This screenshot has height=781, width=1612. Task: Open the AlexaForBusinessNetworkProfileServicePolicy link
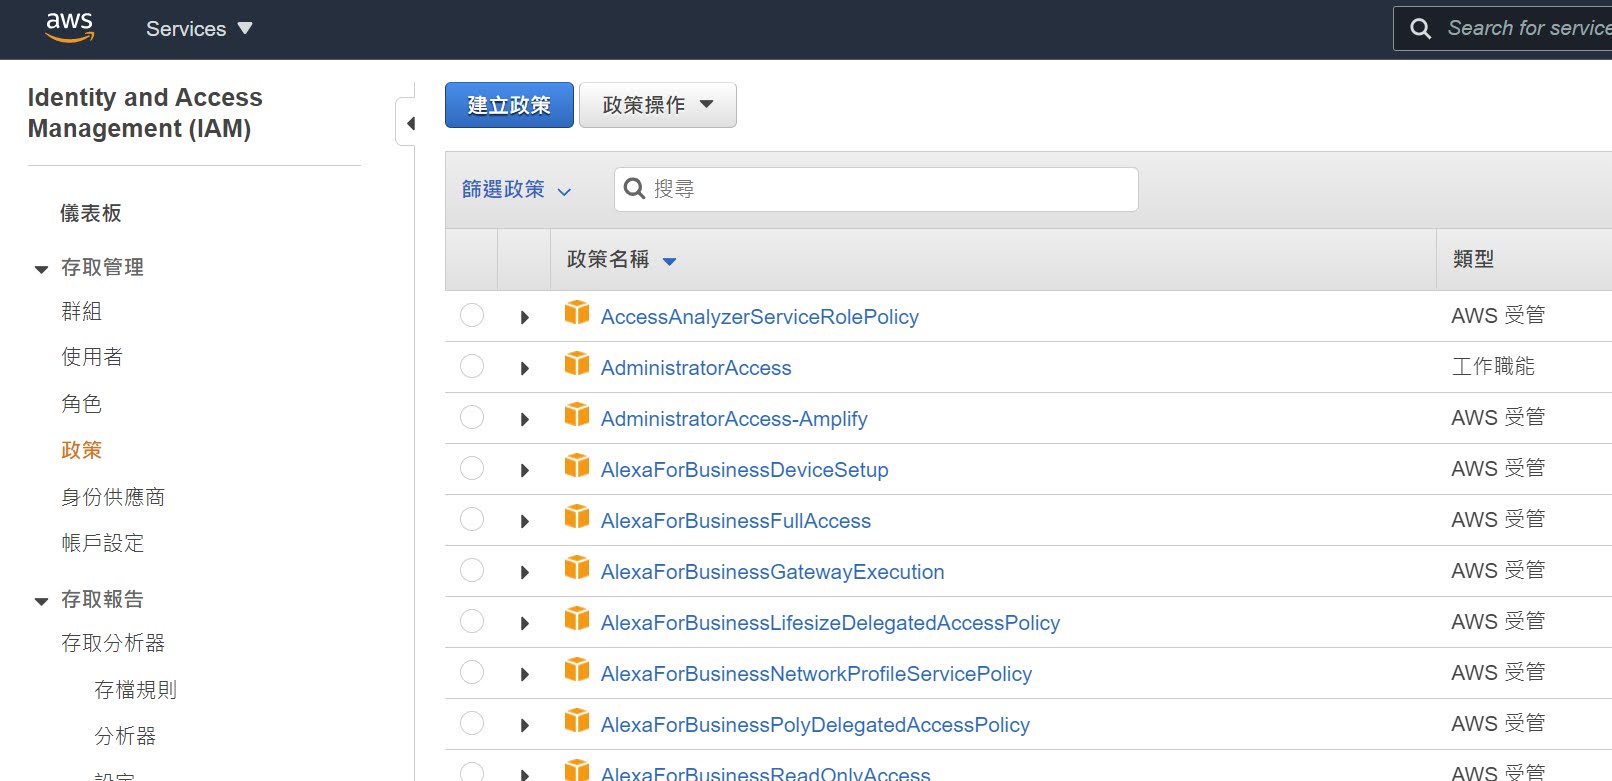pos(816,674)
